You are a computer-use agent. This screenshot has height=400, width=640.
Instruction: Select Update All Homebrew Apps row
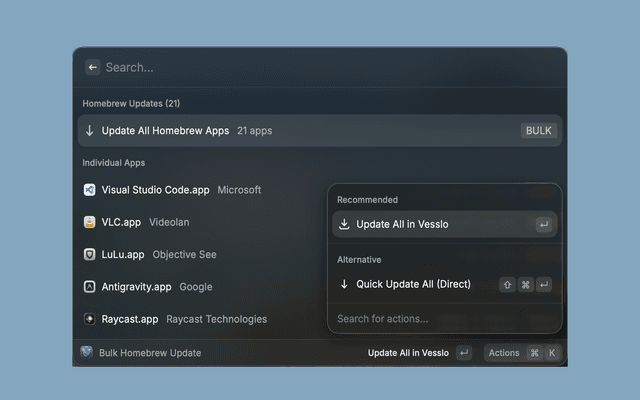pos(320,131)
